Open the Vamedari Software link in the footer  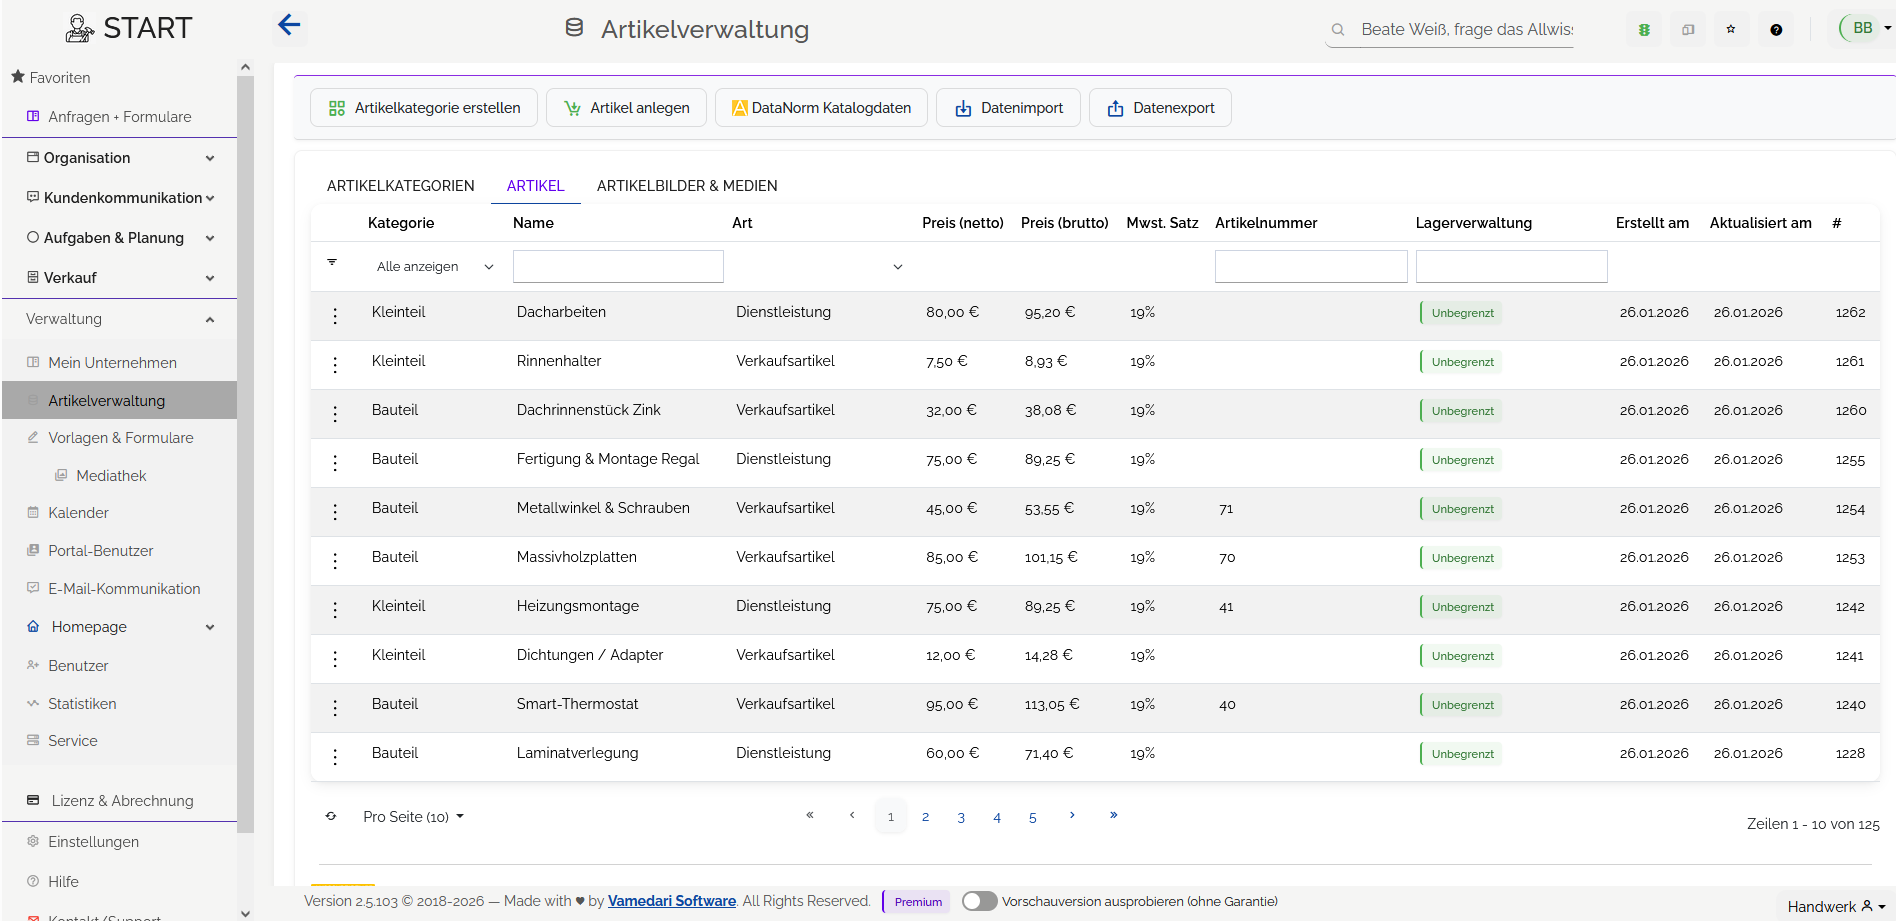point(671,900)
